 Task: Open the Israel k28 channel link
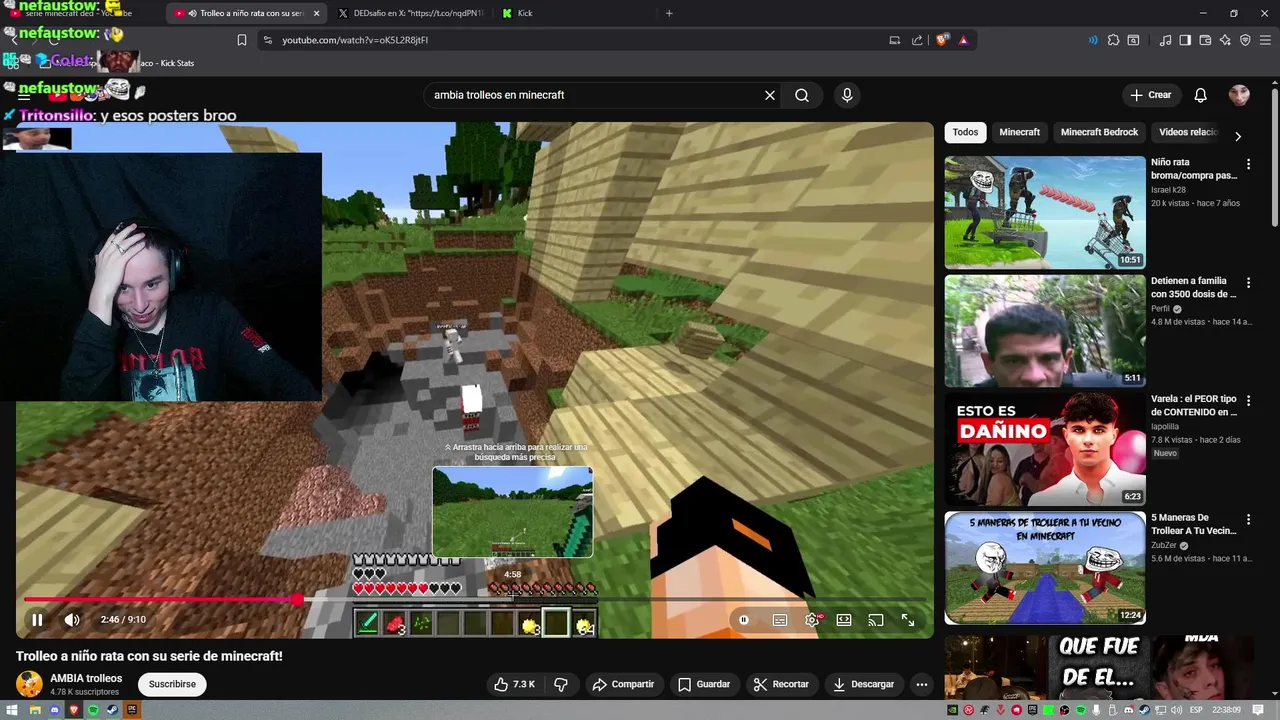[x=1168, y=190]
